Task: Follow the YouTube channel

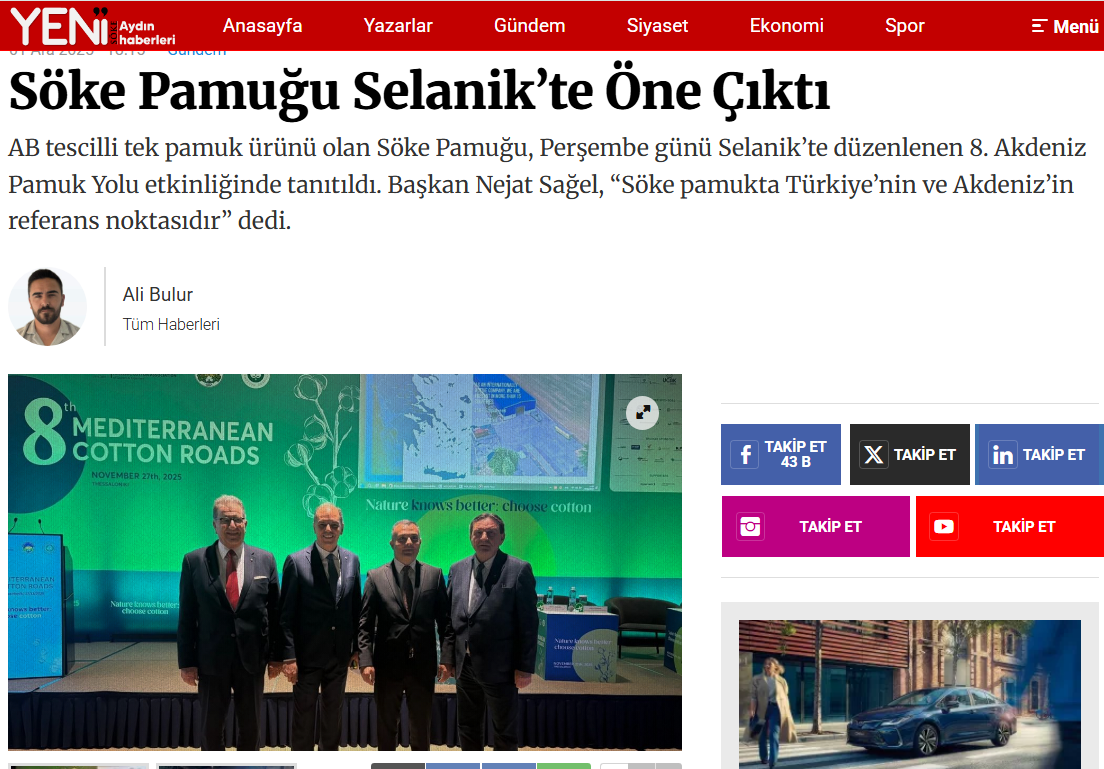Action: click(x=1009, y=527)
